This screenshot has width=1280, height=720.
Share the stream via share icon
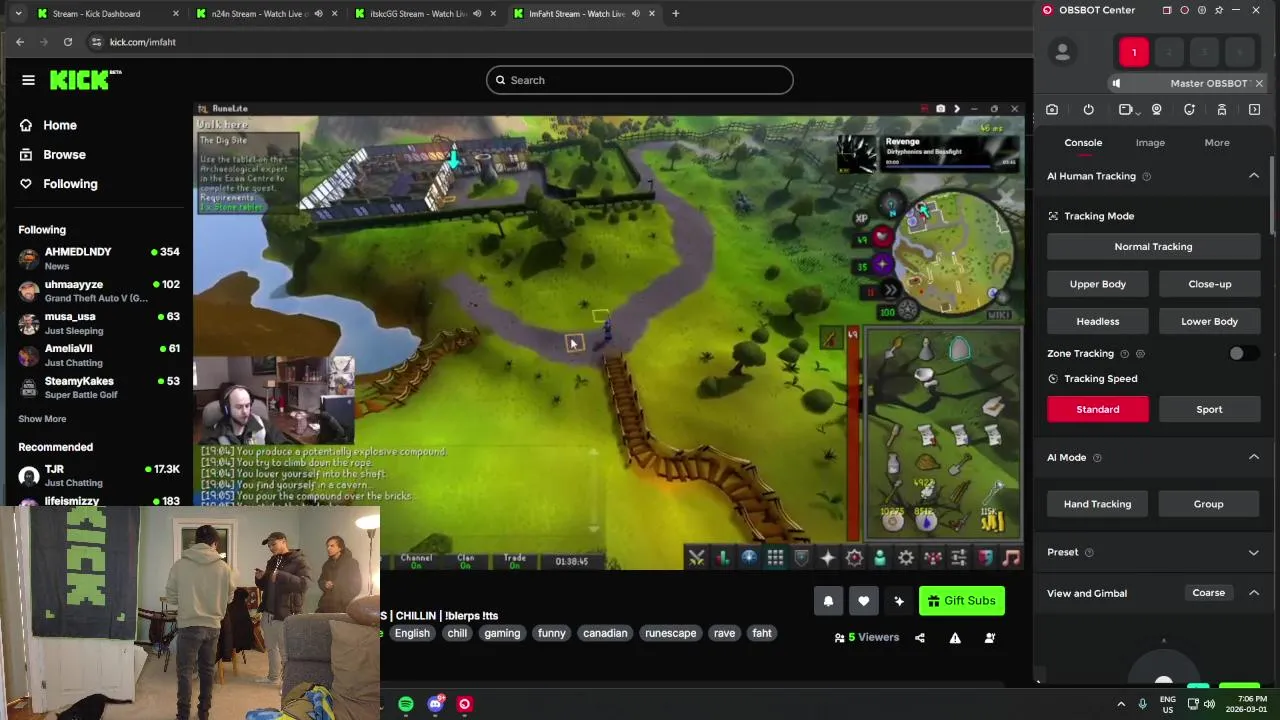[x=920, y=638]
